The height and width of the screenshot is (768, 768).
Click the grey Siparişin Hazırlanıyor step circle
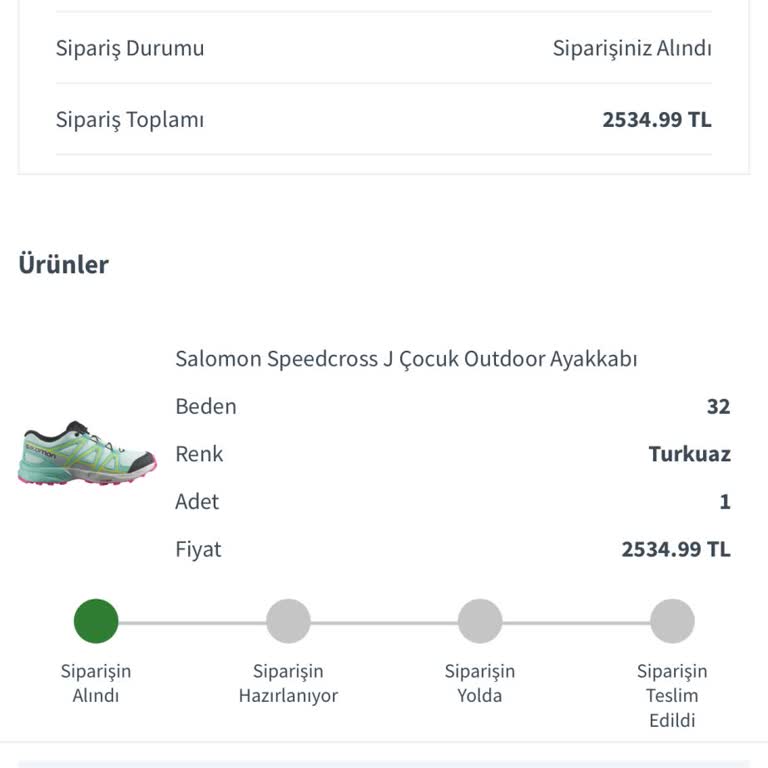pos(288,621)
